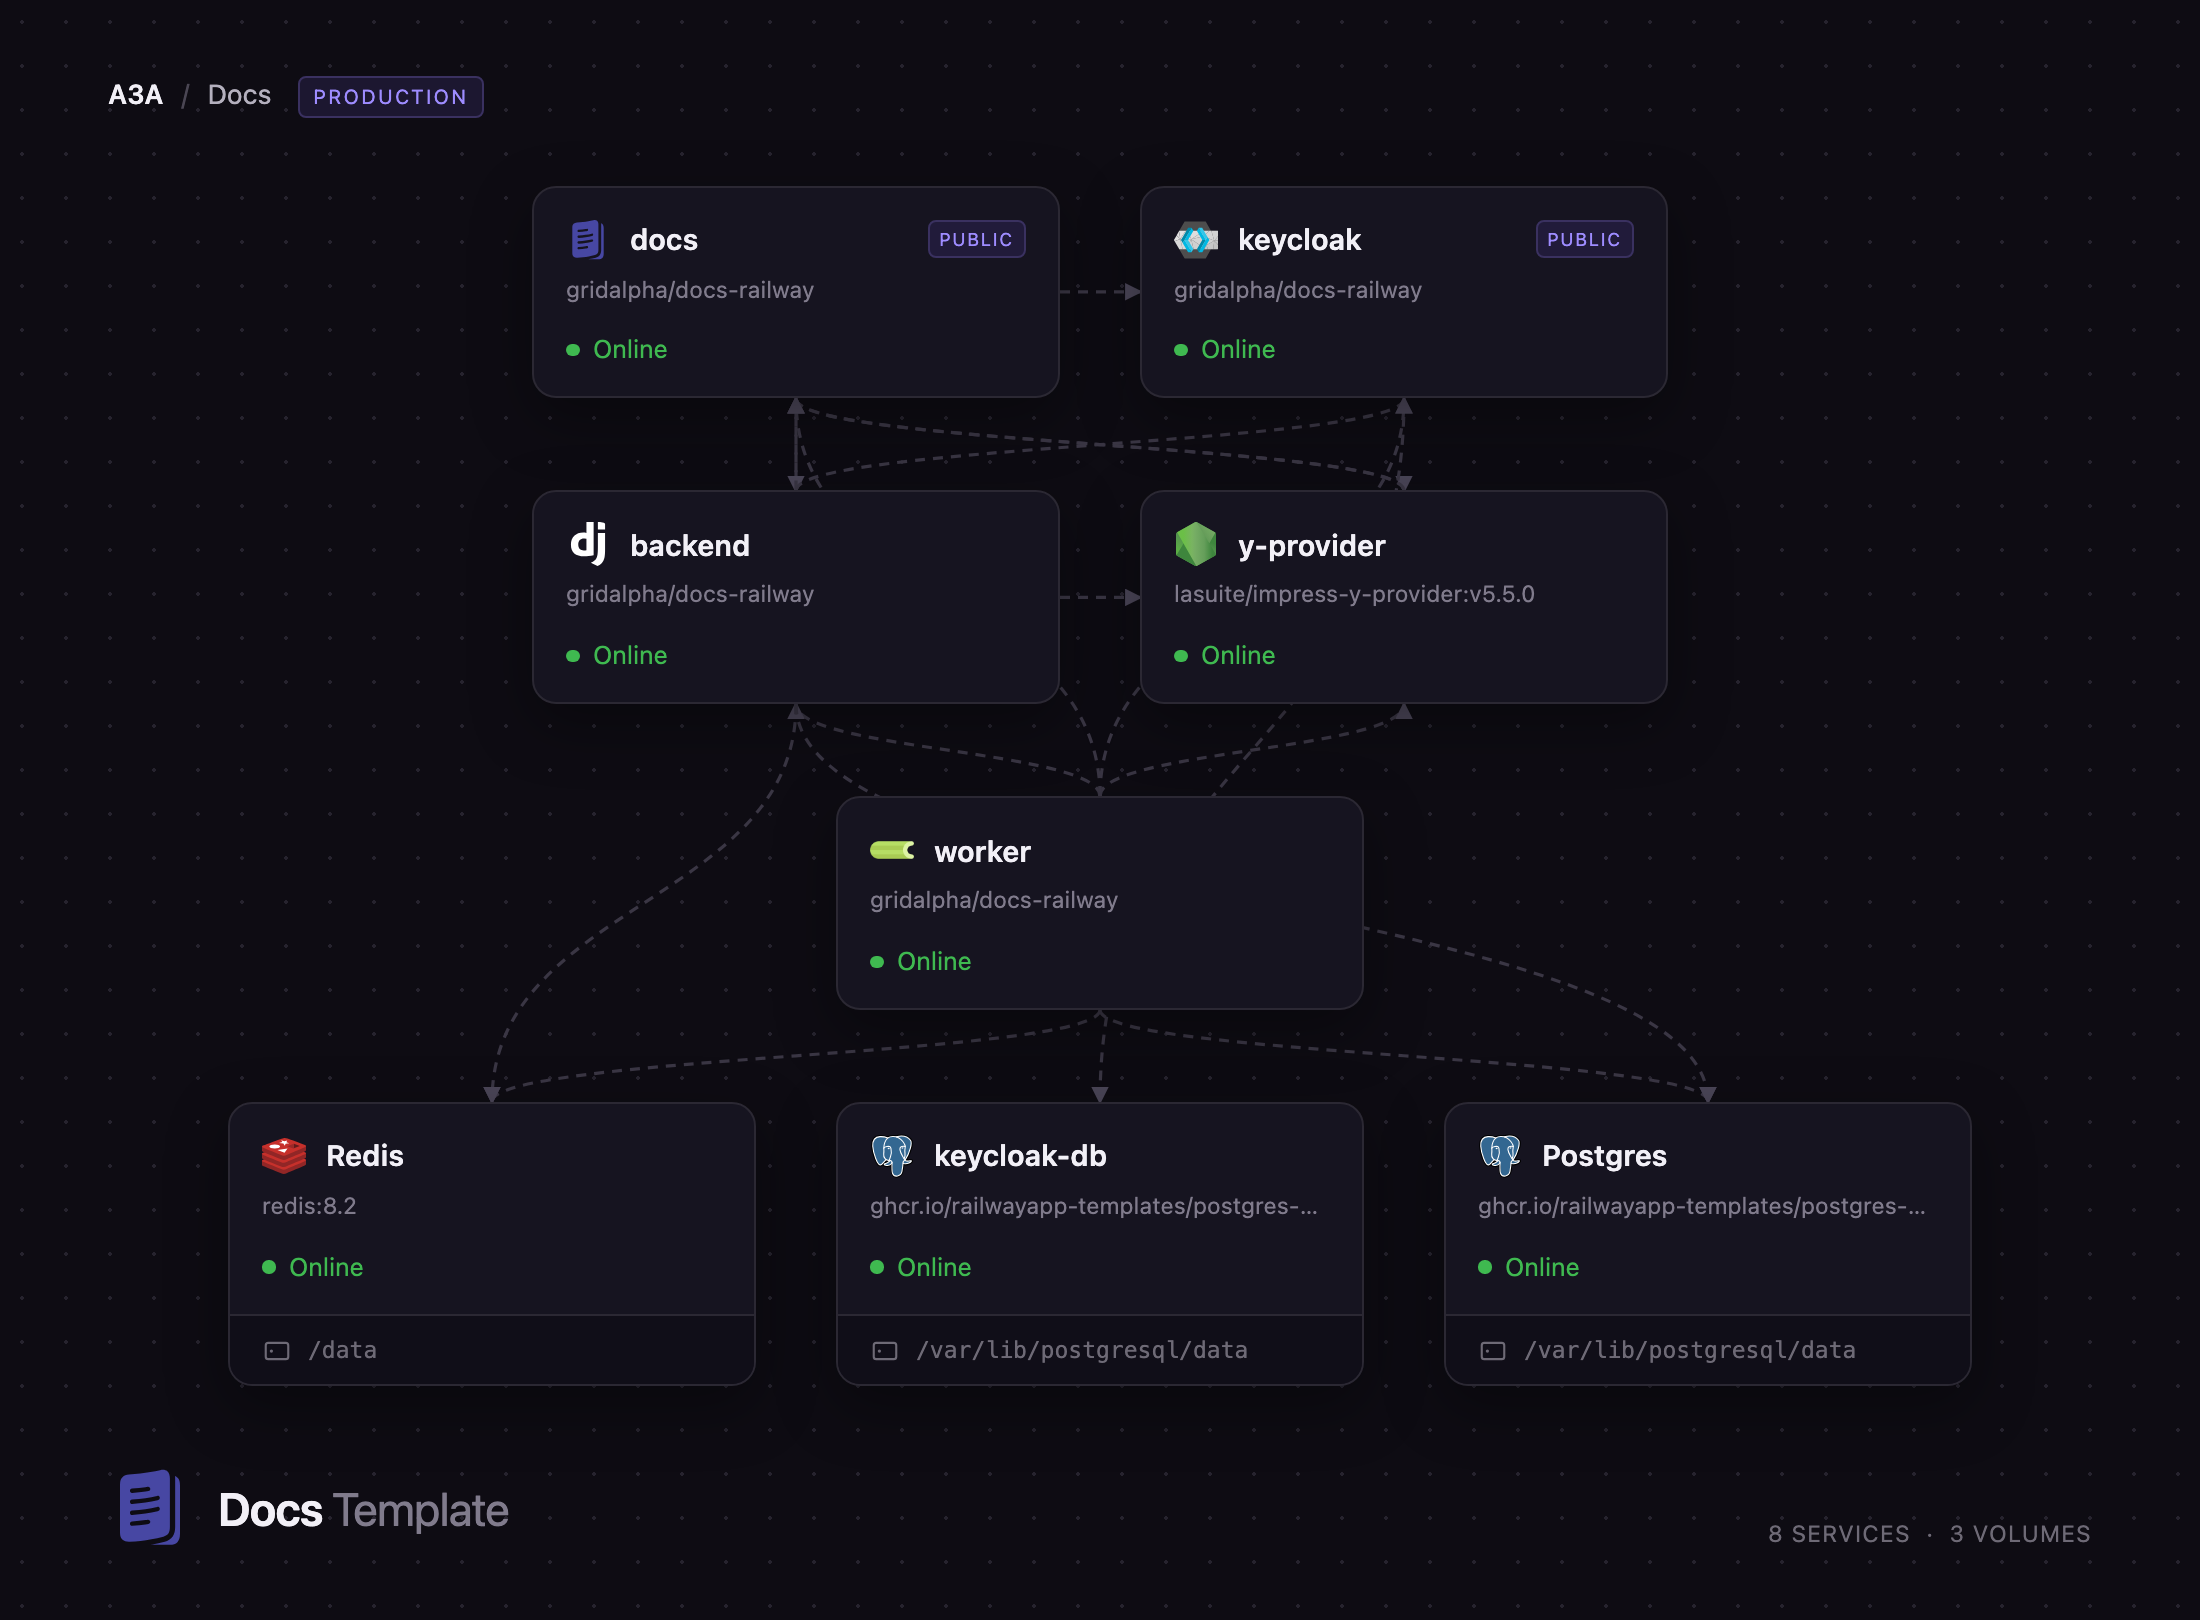Click /var/lib/postgresql/data path on Postgres card
Image resolution: width=2200 pixels, height=1620 pixels.
click(1690, 1351)
